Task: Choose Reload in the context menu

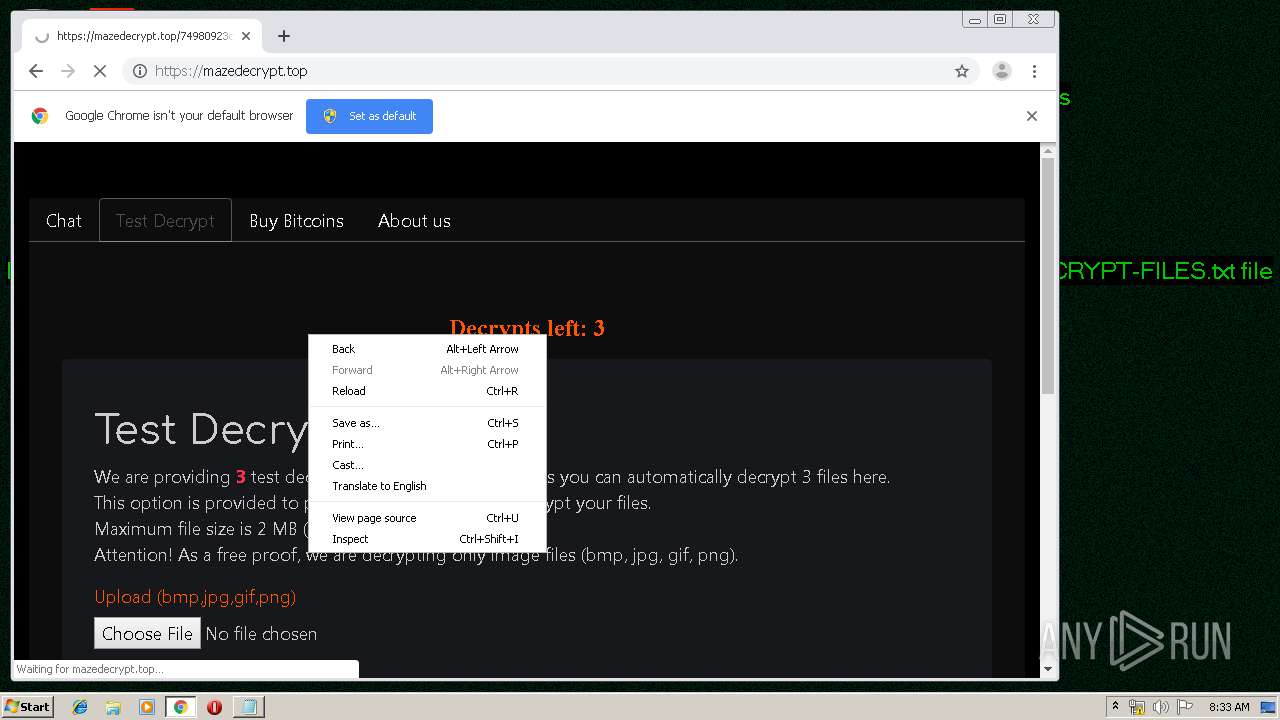Action: click(x=427, y=391)
